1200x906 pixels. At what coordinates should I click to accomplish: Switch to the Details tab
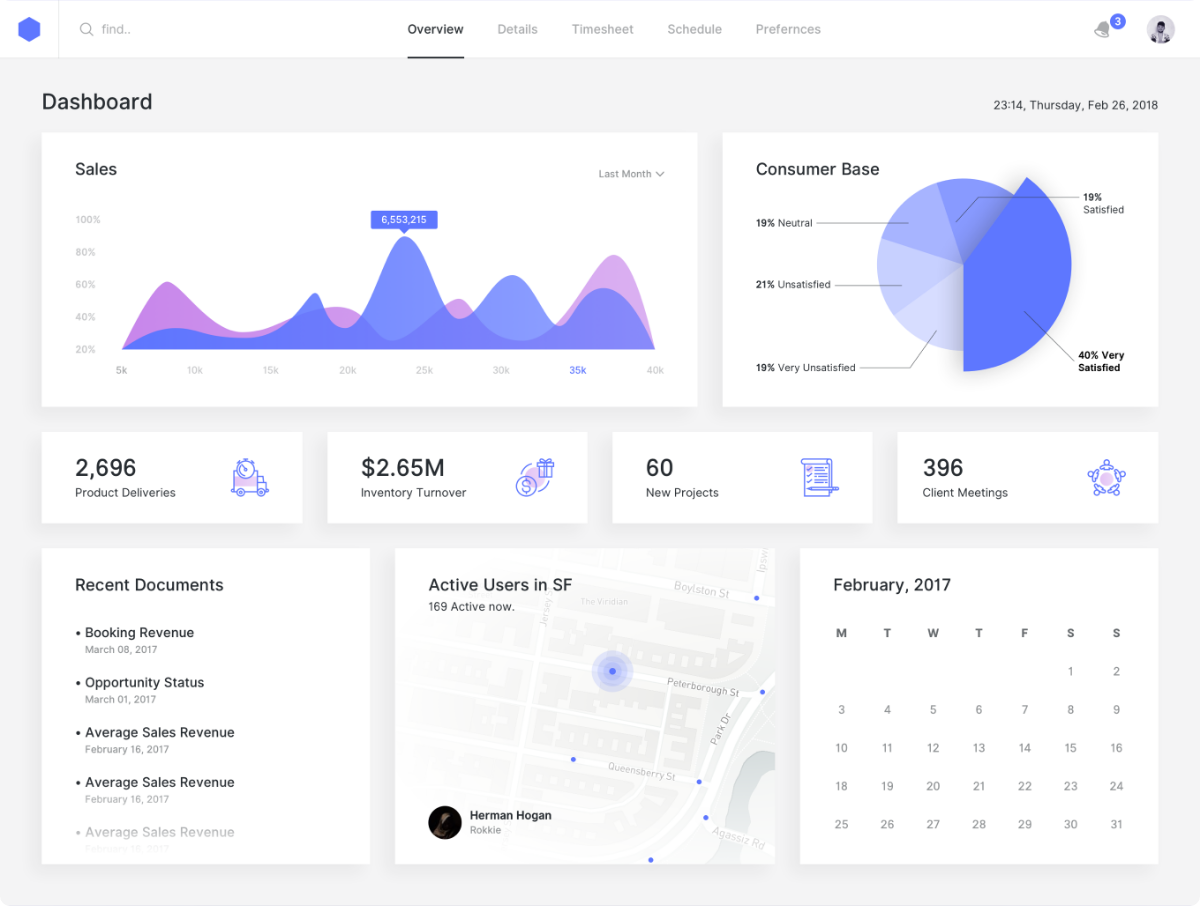(517, 30)
